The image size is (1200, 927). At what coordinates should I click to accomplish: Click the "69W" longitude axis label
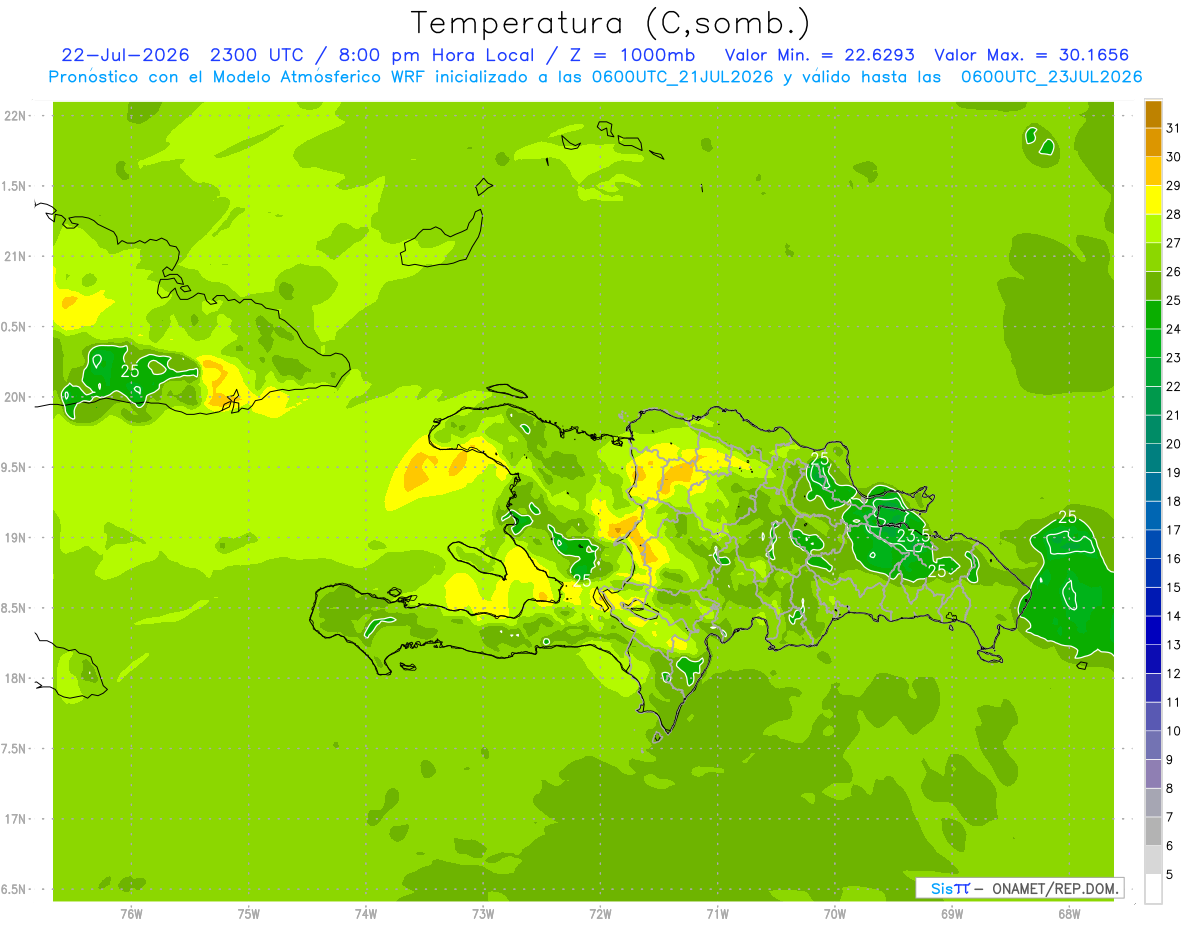(x=952, y=913)
